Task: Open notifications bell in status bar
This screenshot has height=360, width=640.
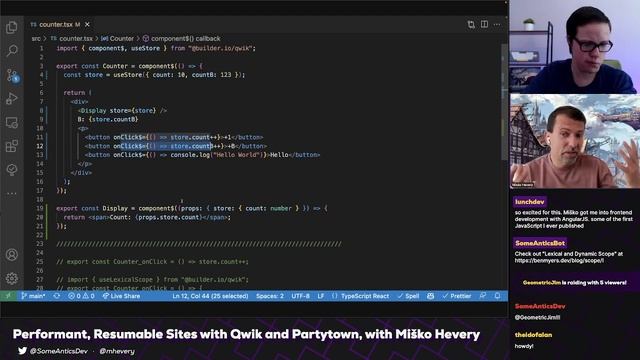Action: coord(497,296)
